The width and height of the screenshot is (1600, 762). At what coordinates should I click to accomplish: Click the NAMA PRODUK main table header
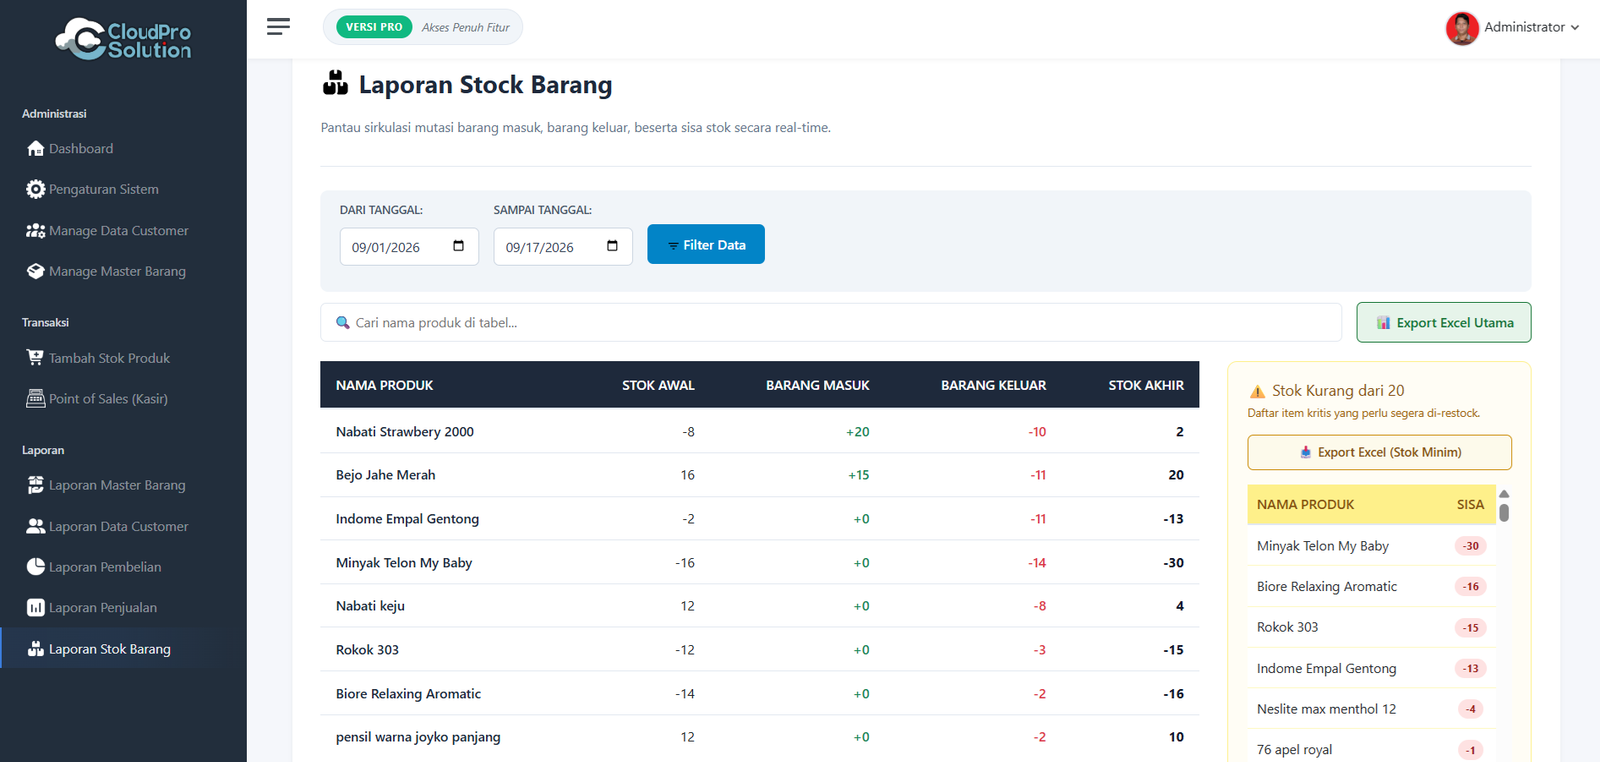(385, 385)
